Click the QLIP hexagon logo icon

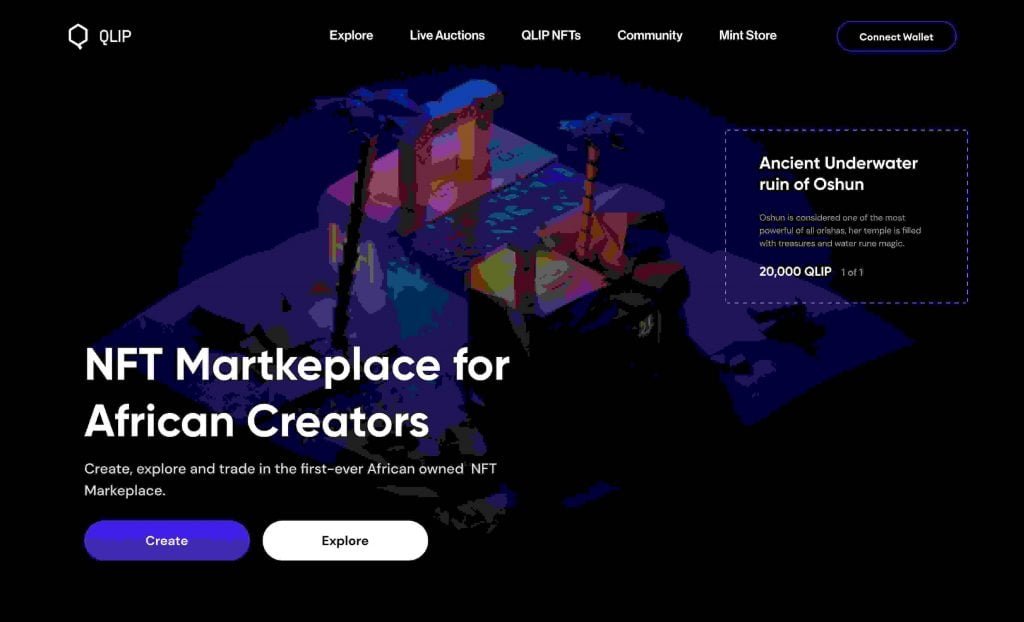78,37
